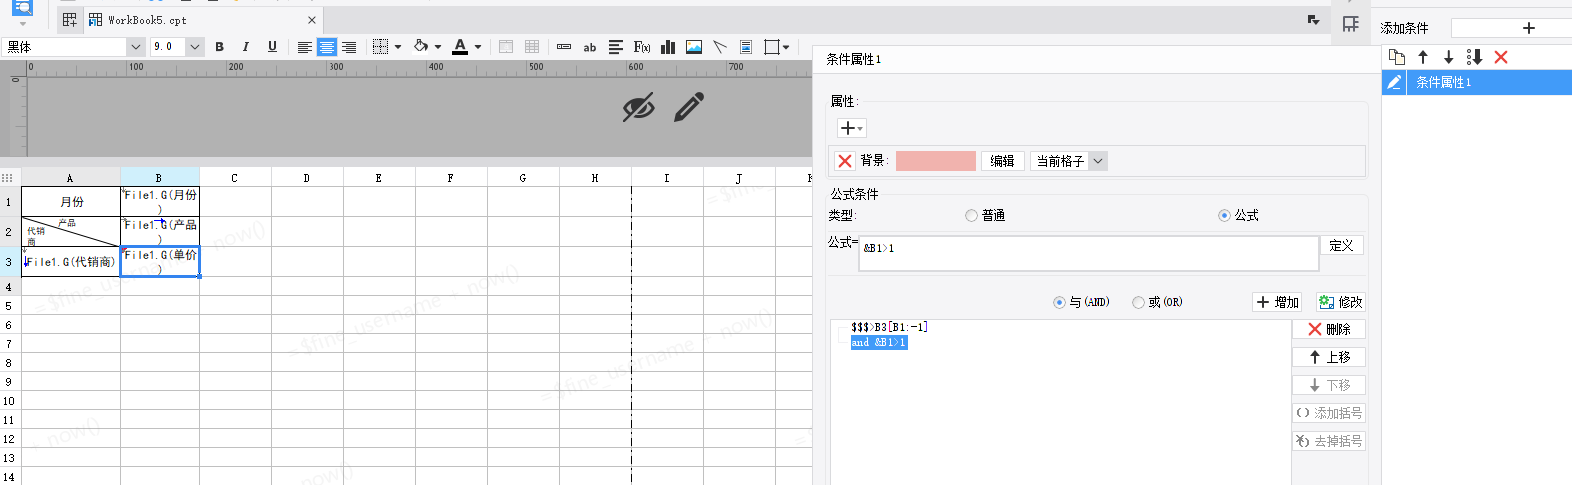The height and width of the screenshot is (485, 1572).
Task: Click the 编辑 background button
Action: 1002,161
